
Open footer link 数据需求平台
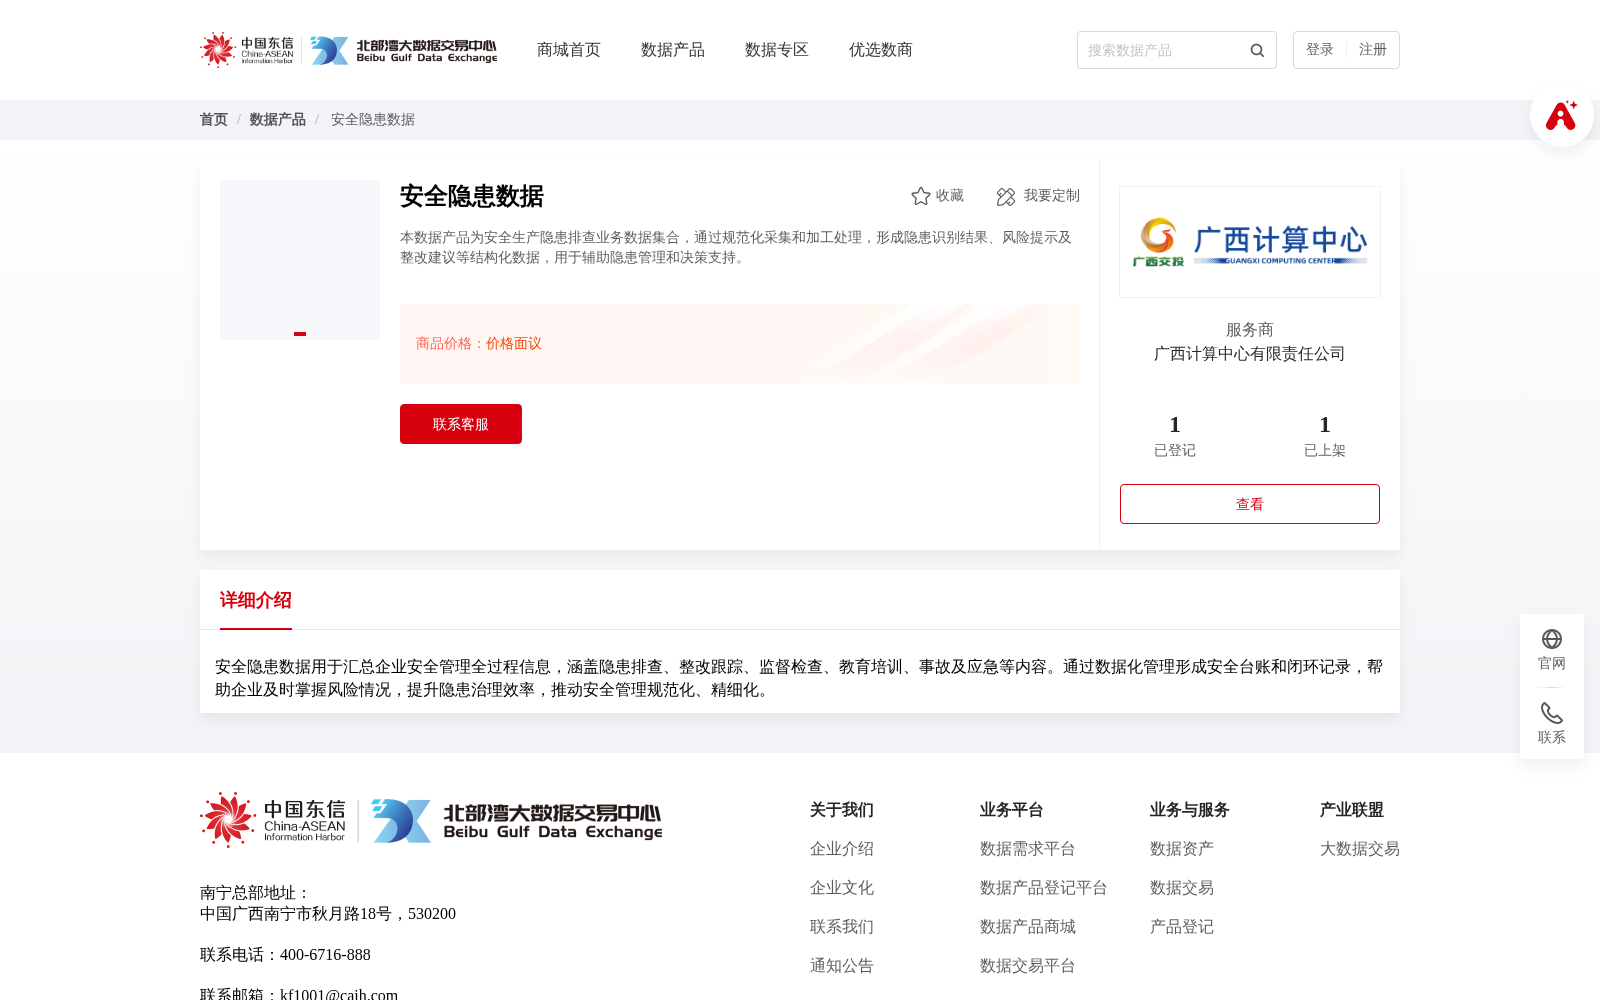pos(1028,849)
